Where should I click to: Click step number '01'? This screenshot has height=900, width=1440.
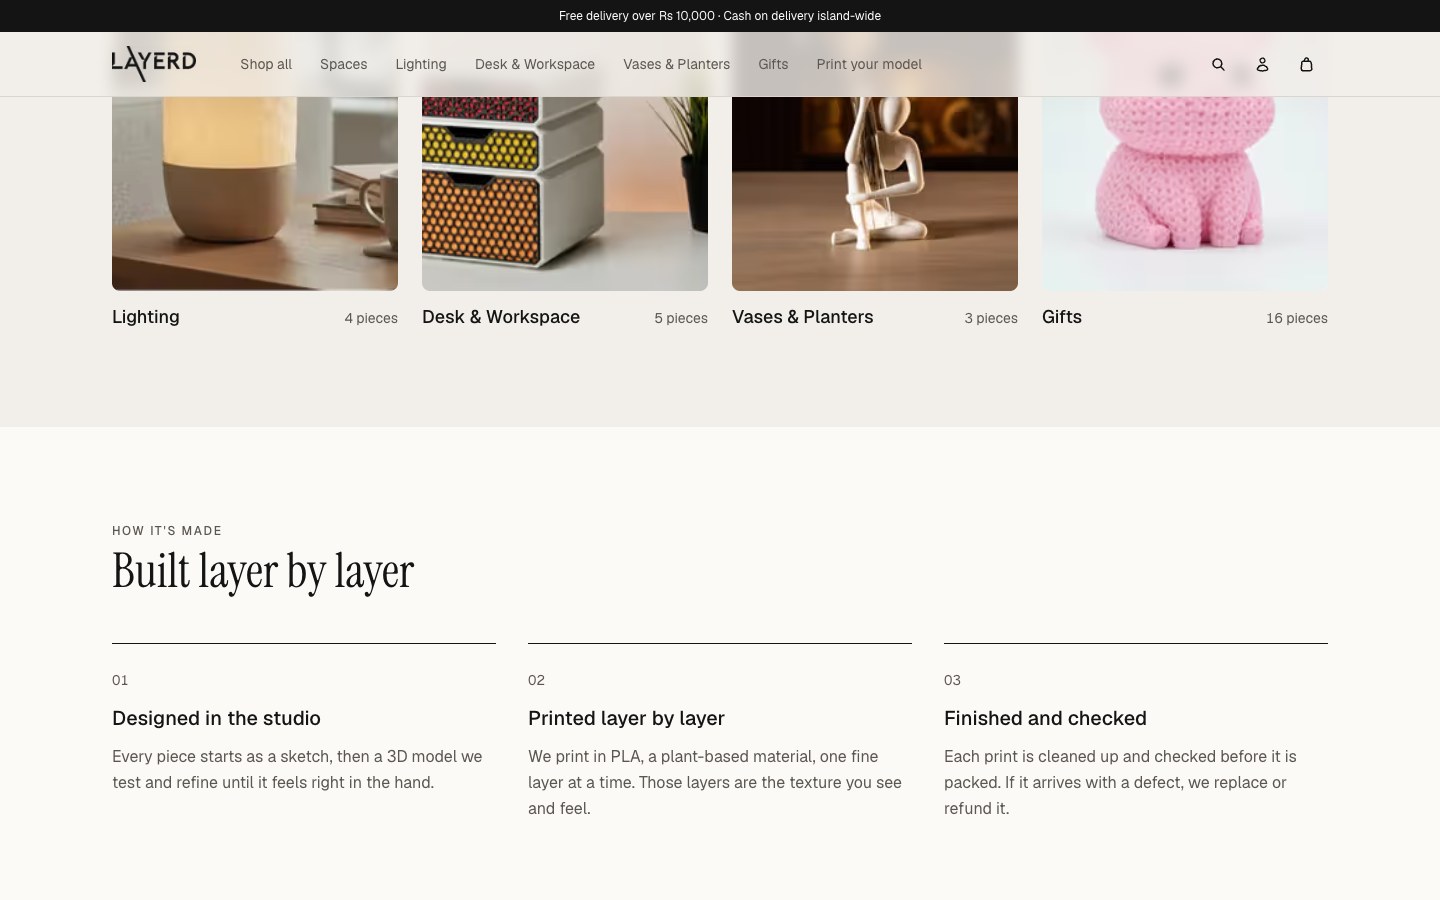coord(120,680)
